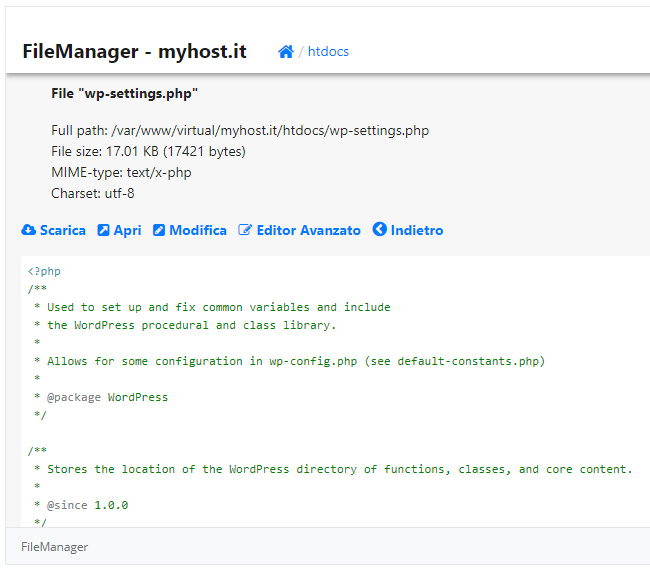Click the <?php opening tag in code
Screen dimensions: 650x570
pos(44,271)
